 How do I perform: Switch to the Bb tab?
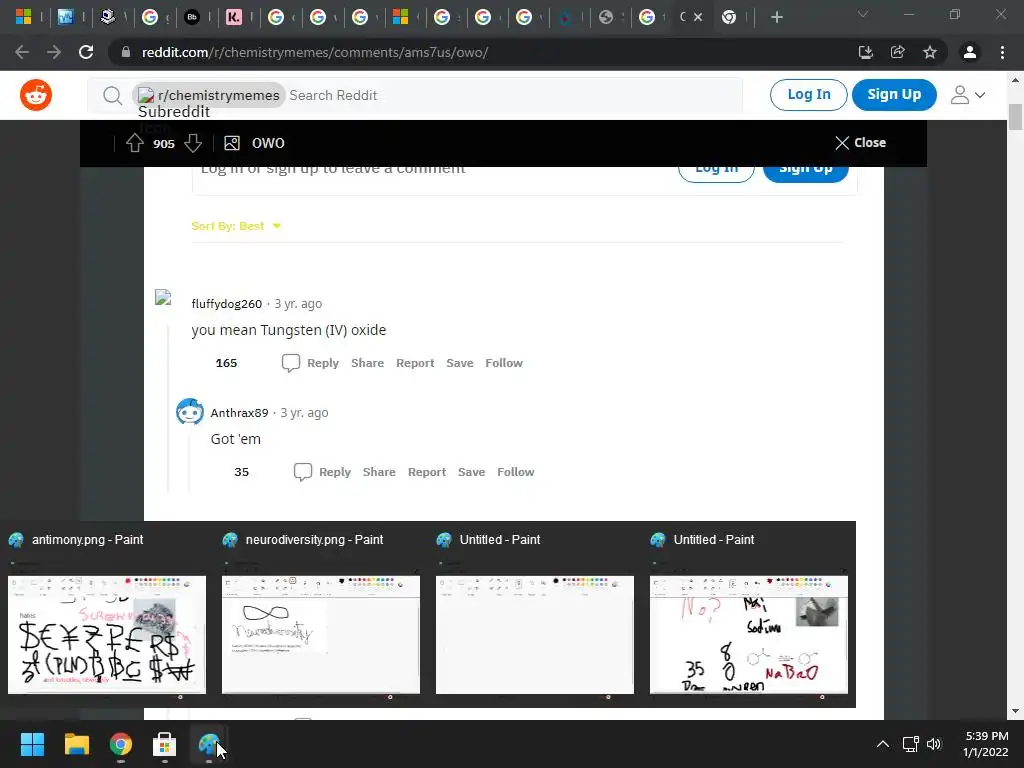pos(192,17)
